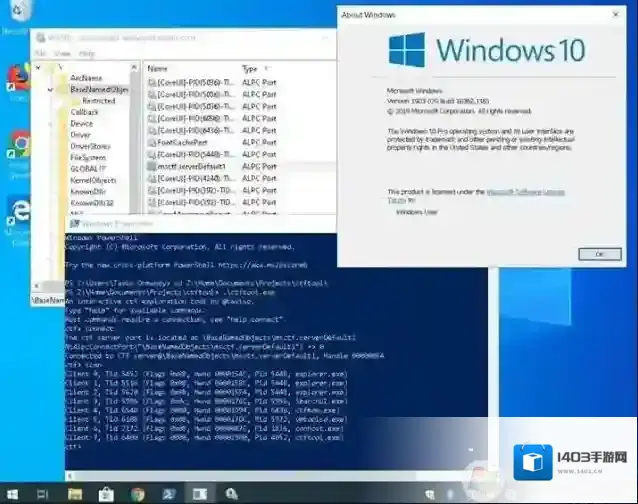The image size is (638, 504).
Task: Click the WinObj tree horizontal scroll-left arrow
Action: pos(37,286)
